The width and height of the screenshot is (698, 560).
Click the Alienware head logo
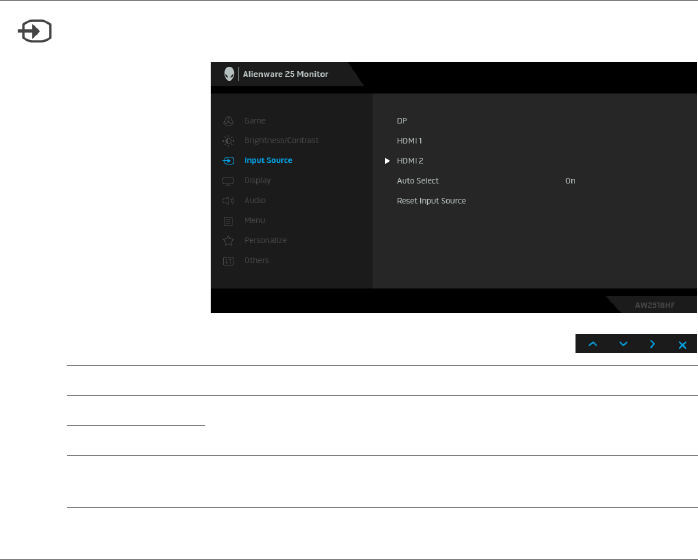click(229, 74)
